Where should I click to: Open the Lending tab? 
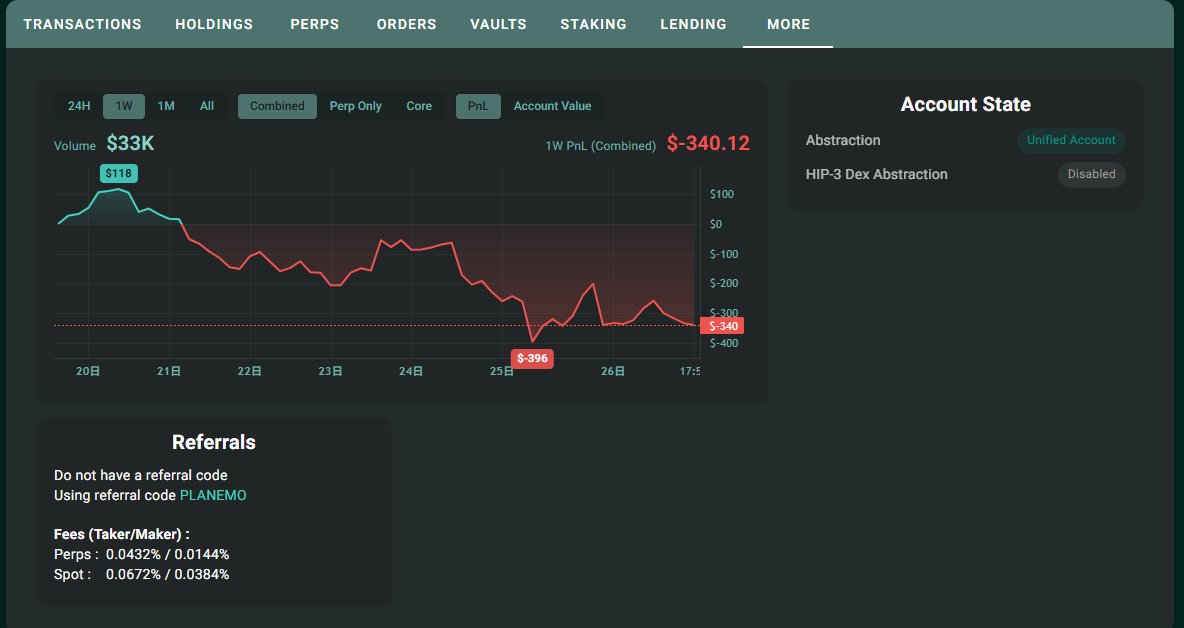[x=693, y=24]
